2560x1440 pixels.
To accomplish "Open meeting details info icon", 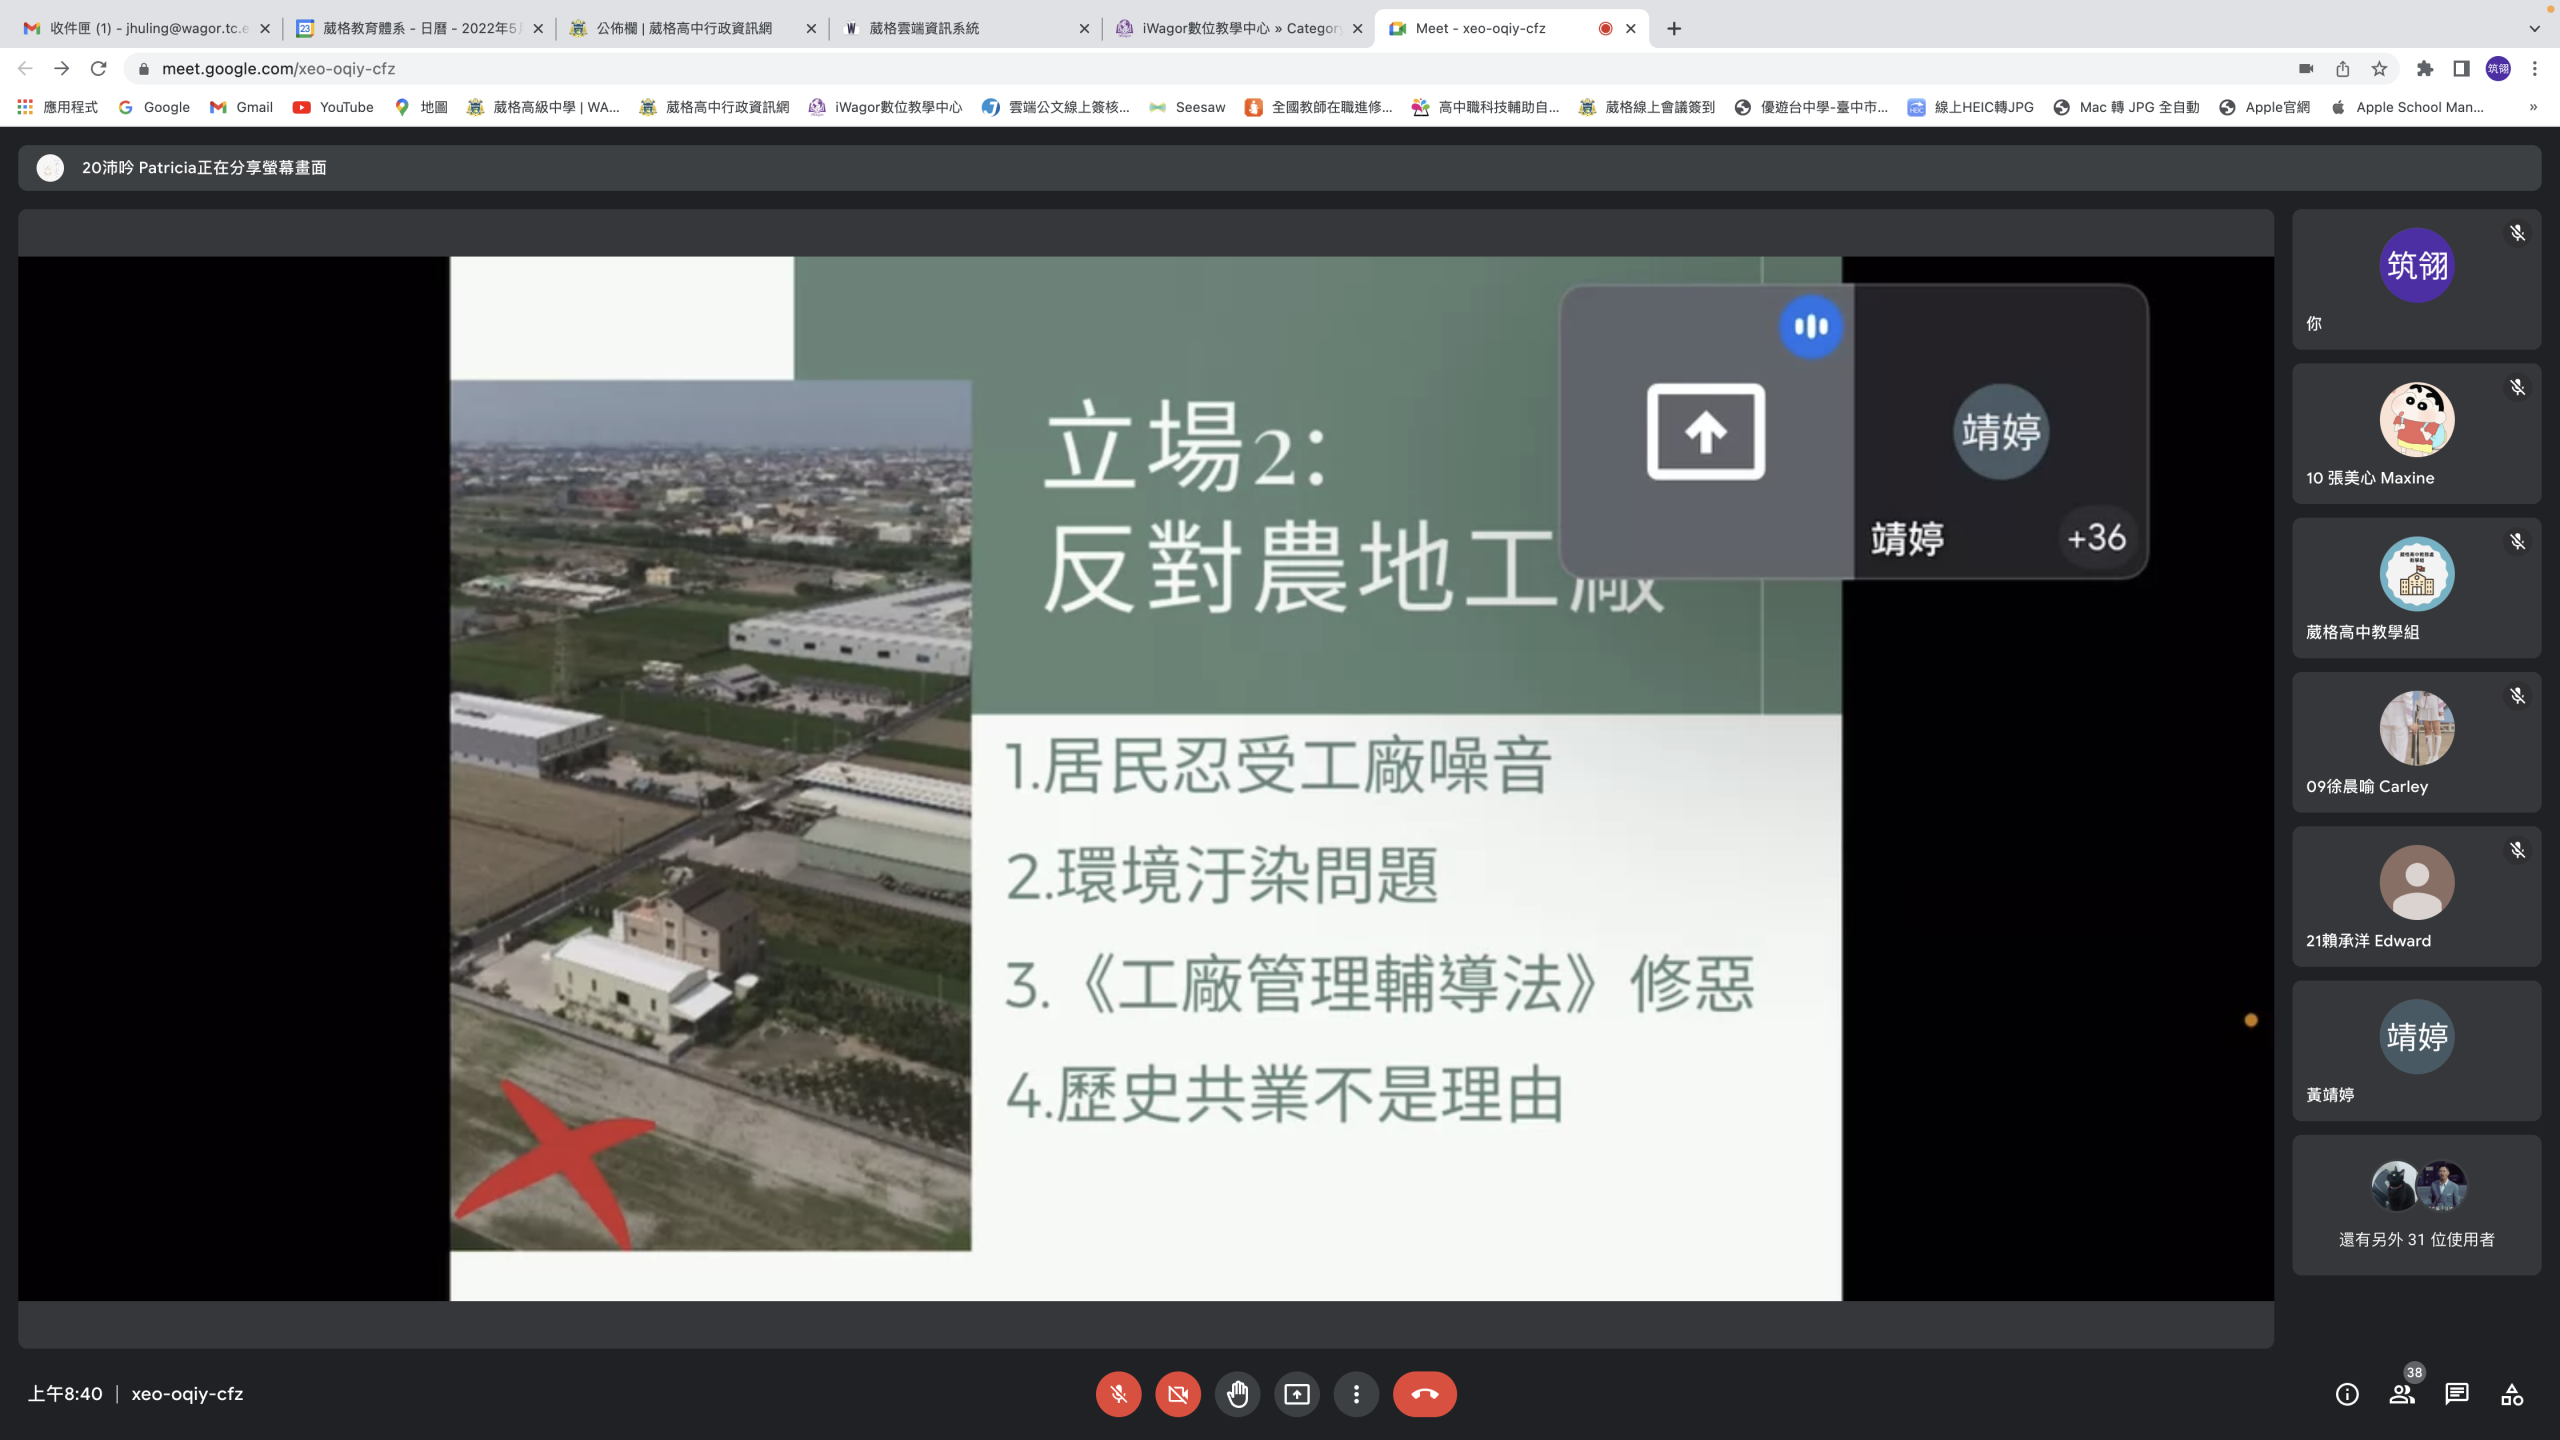I will pyautogui.click(x=2346, y=1394).
